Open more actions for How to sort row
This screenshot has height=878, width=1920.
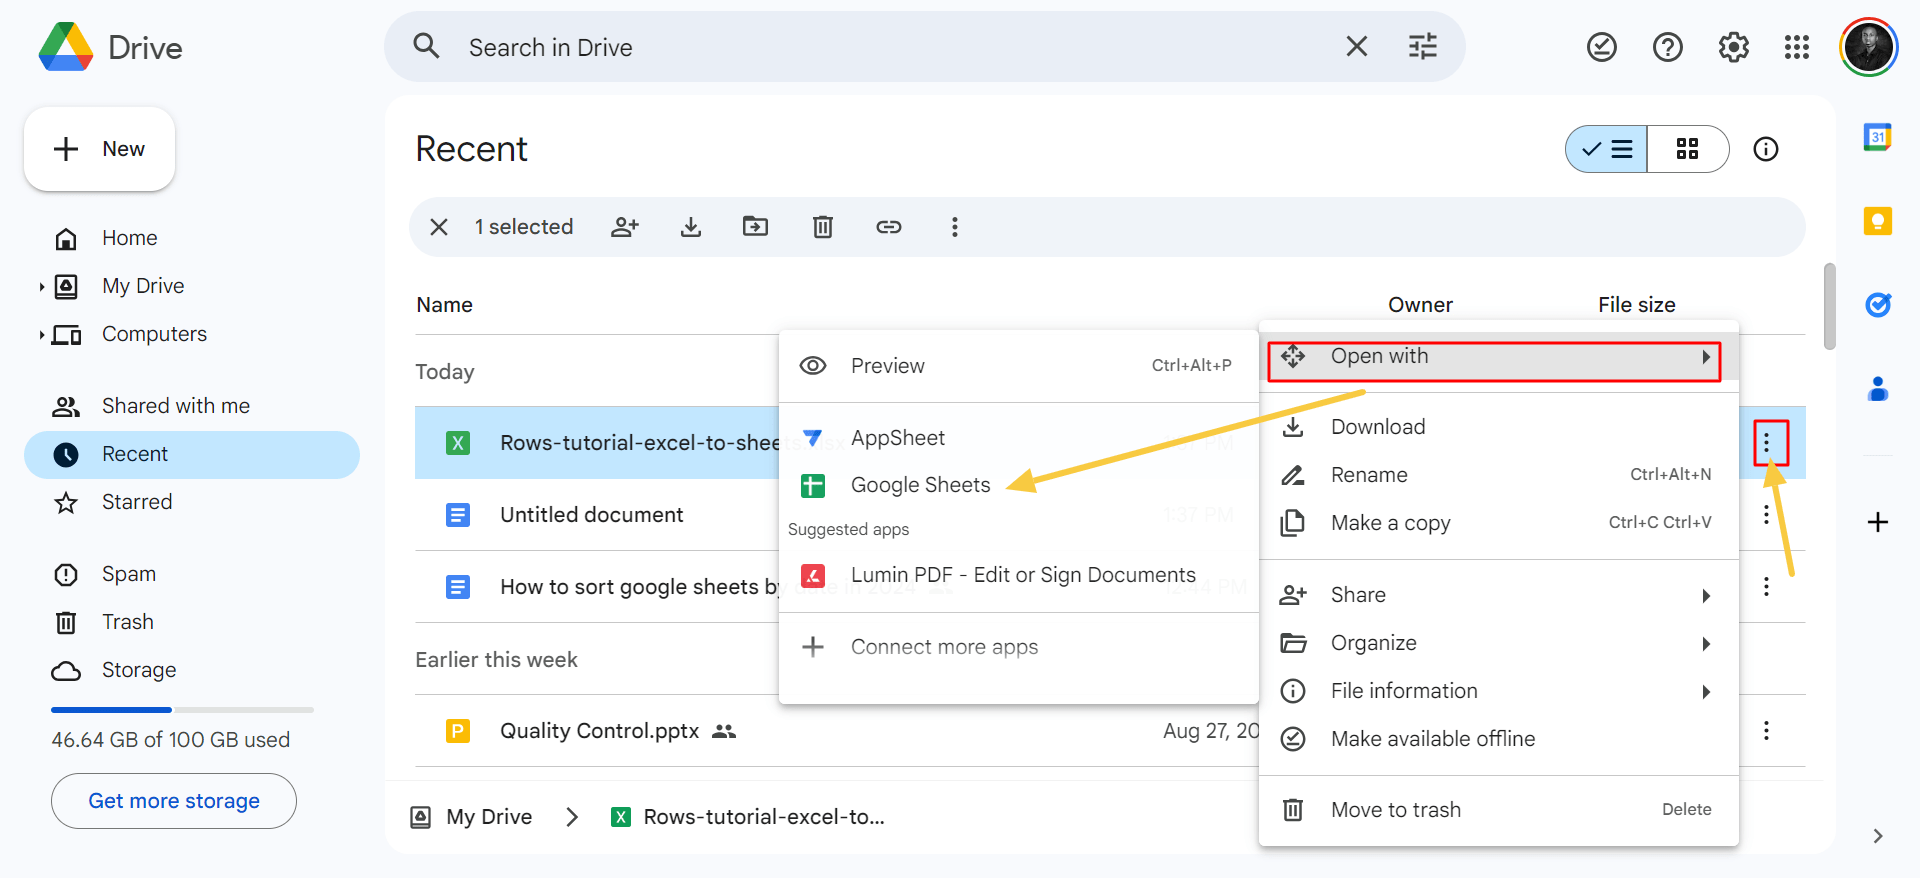[1766, 586]
